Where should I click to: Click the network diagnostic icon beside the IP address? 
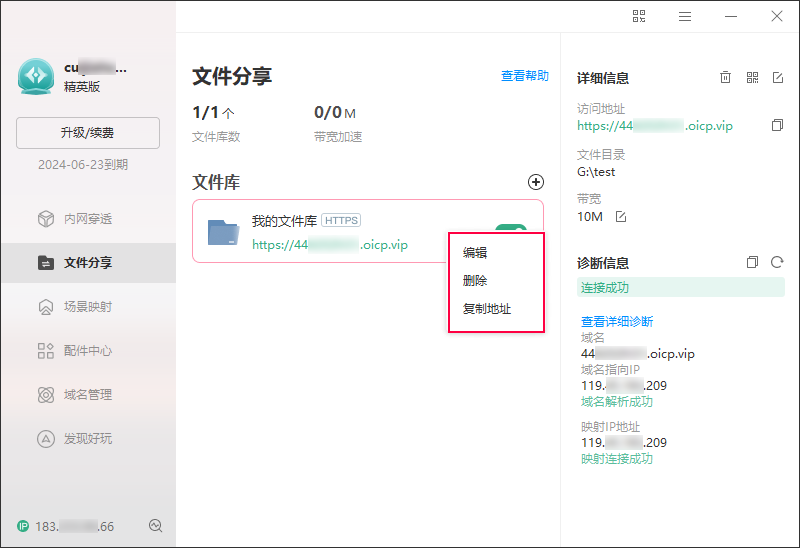(x=155, y=526)
